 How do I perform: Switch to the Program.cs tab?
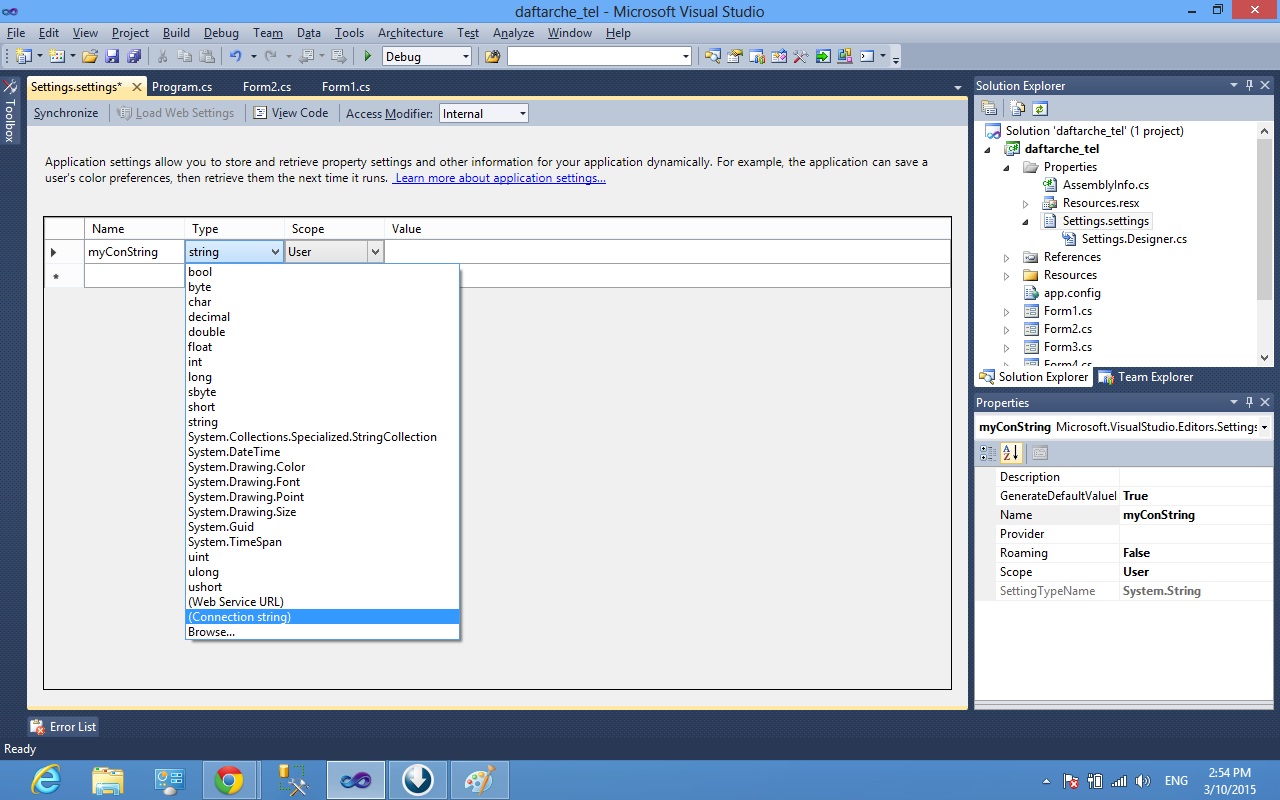tap(182, 87)
